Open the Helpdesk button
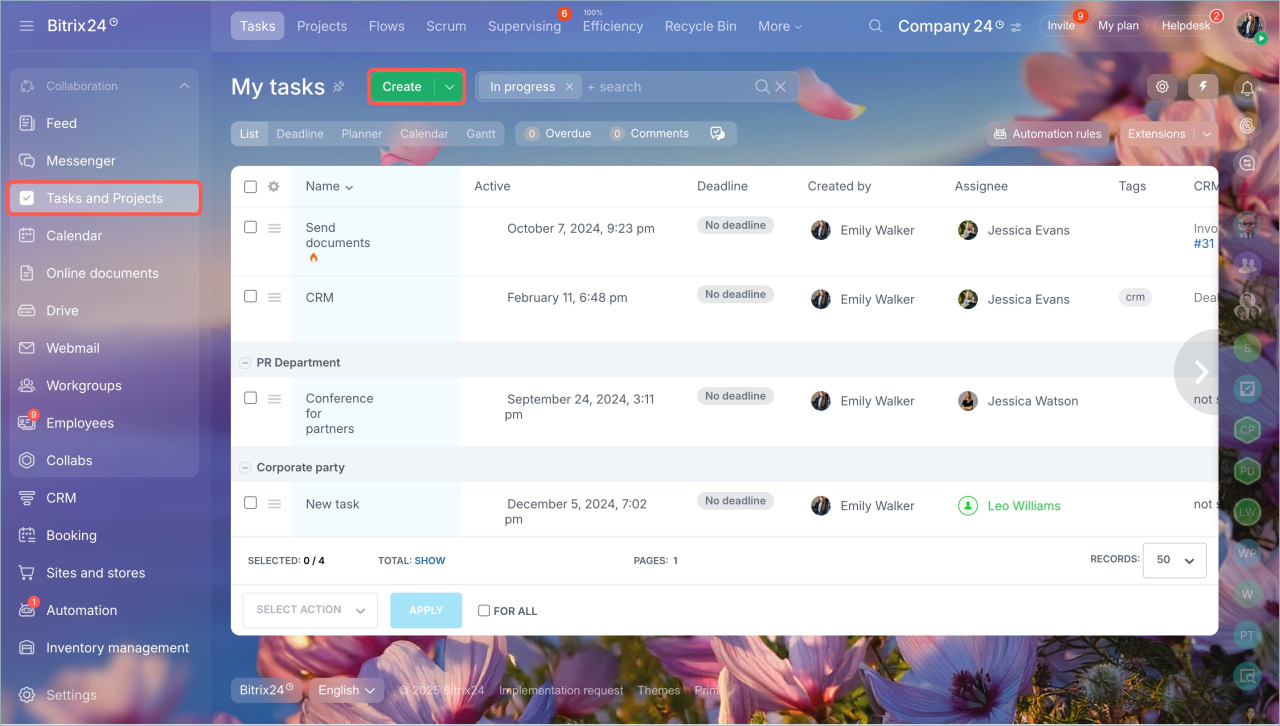Viewport: 1280px width, 726px height. [1185, 26]
